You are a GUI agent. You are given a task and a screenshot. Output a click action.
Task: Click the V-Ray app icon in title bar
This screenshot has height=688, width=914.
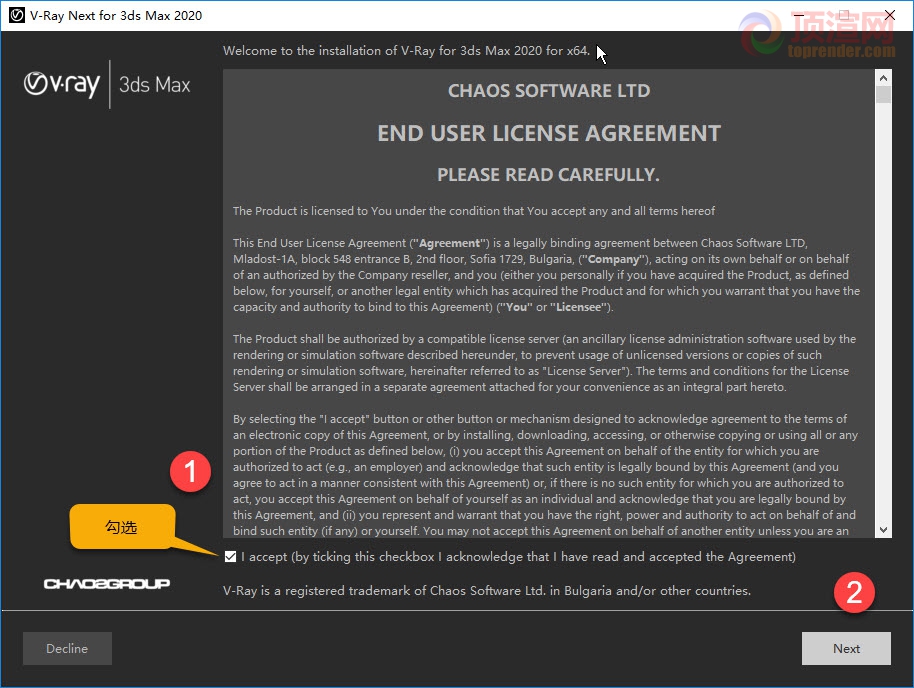[17, 15]
